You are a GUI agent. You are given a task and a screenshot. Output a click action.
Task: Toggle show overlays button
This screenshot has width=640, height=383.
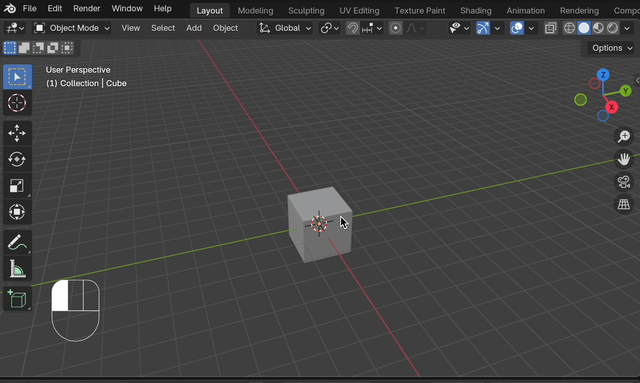coord(517,28)
